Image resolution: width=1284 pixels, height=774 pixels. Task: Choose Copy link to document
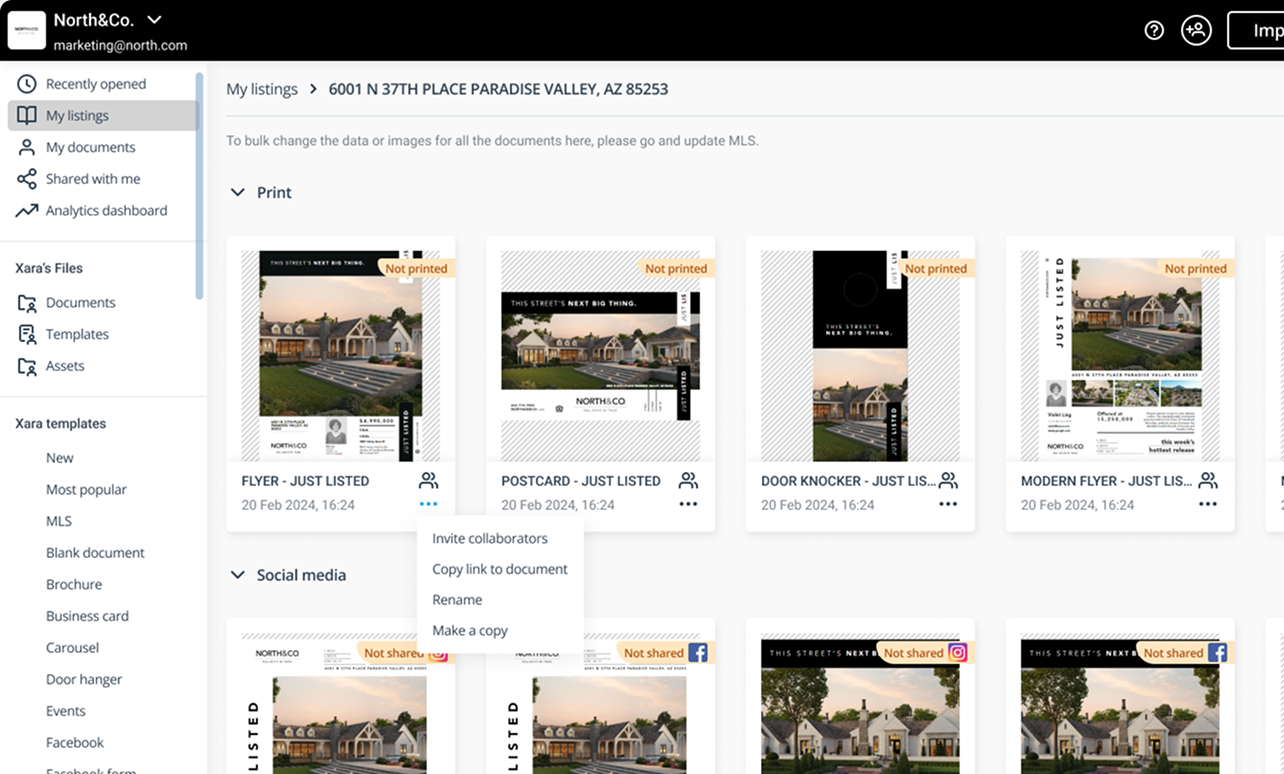coord(500,569)
